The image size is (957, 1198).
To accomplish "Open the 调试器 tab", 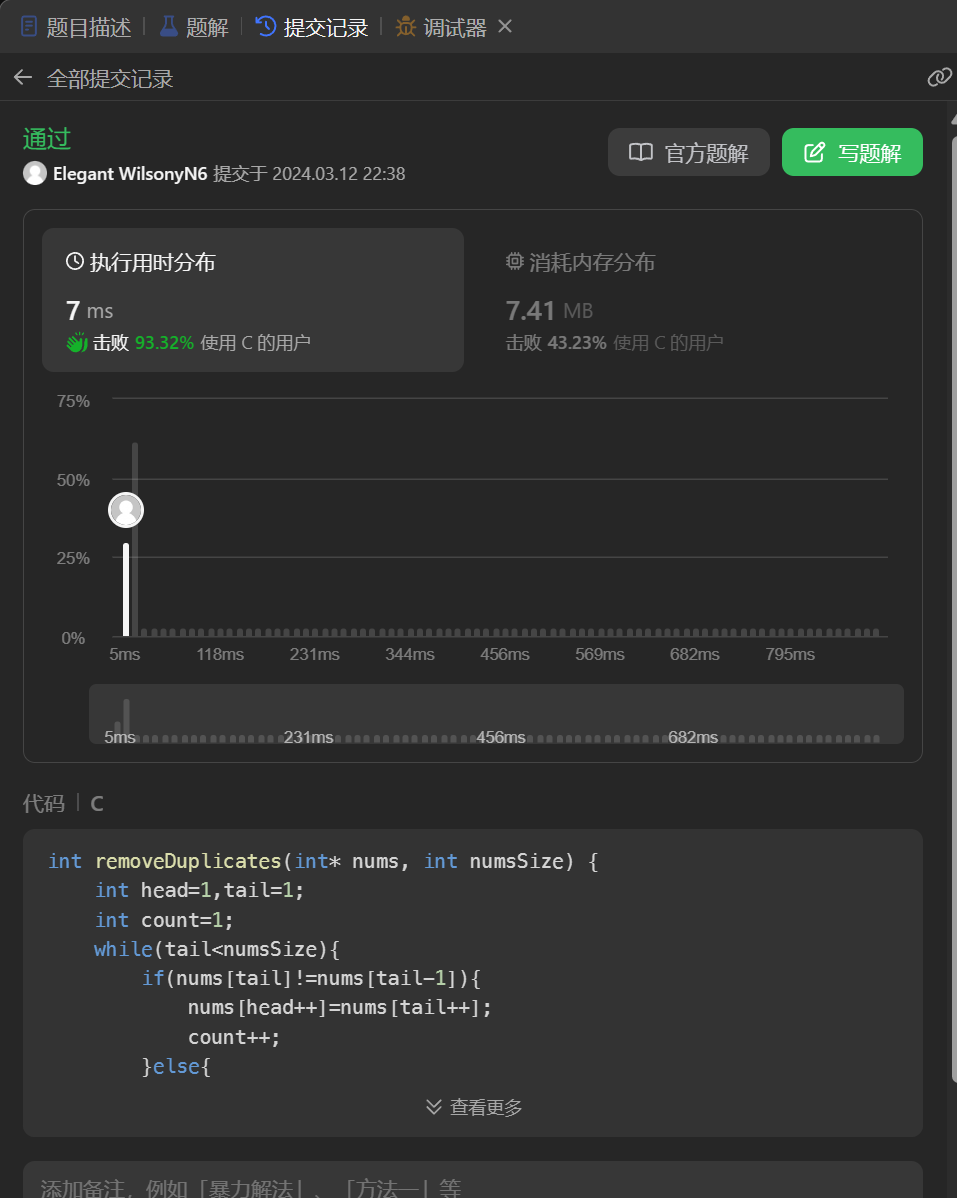I will tap(442, 27).
